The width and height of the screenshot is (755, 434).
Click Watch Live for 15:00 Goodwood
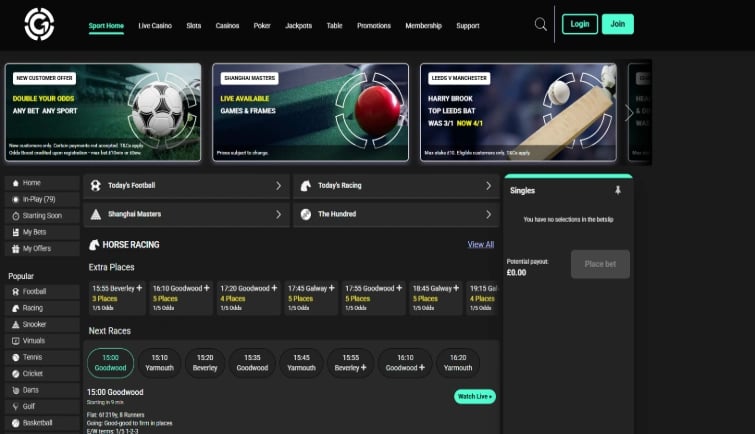(x=474, y=396)
